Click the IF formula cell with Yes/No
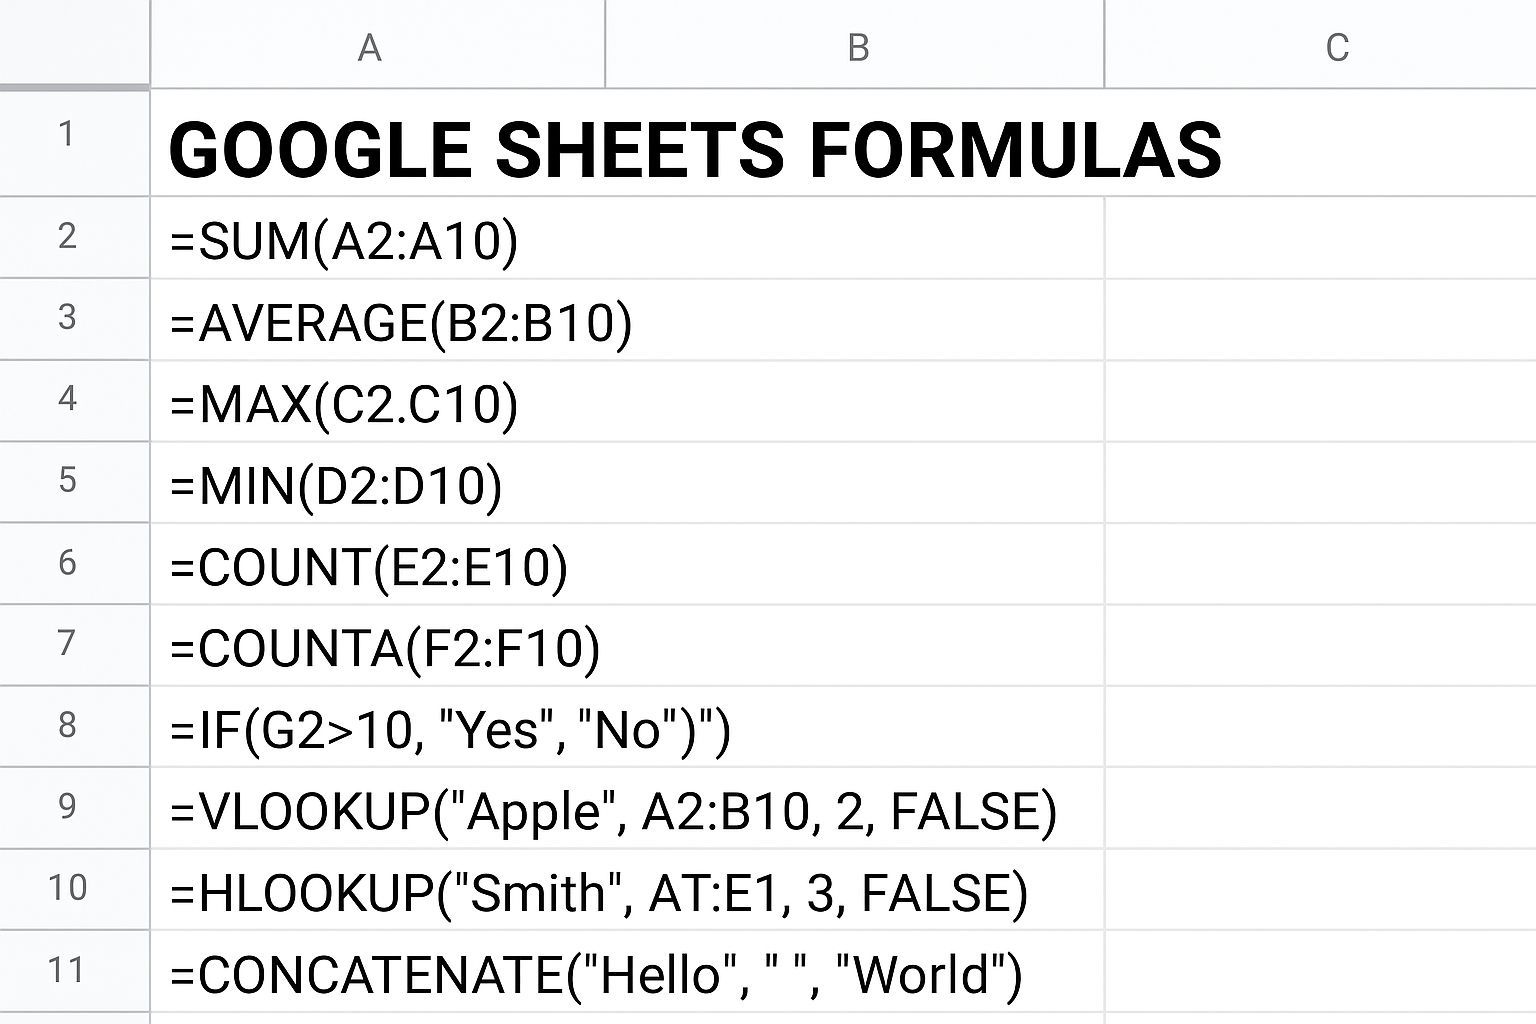Image resolution: width=1536 pixels, height=1024 pixels. [x=450, y=730]
